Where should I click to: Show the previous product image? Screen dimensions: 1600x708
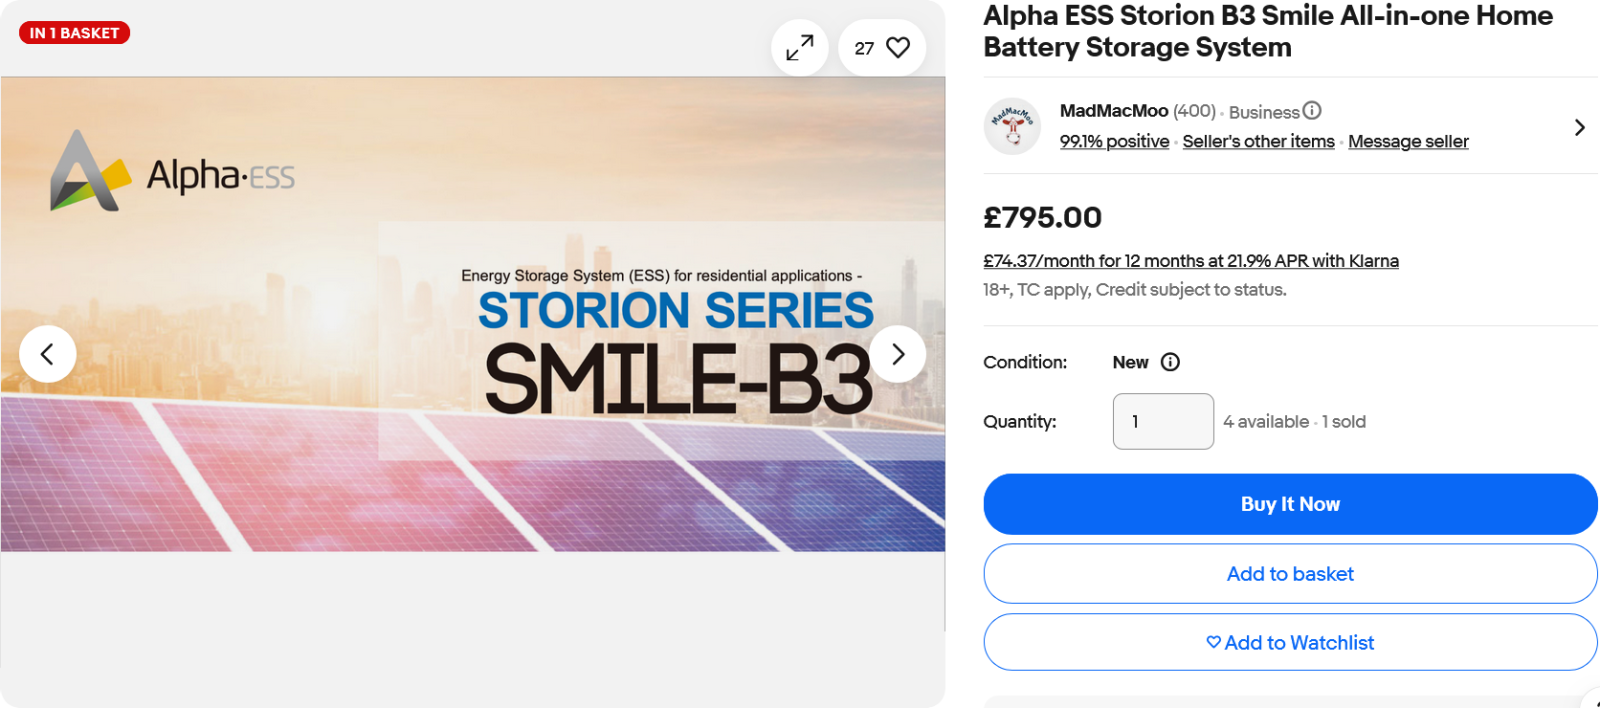[47, 354]
